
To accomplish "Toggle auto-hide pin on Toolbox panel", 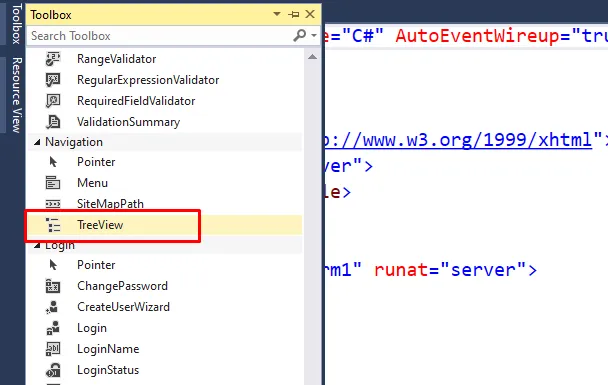I will 294,15.
